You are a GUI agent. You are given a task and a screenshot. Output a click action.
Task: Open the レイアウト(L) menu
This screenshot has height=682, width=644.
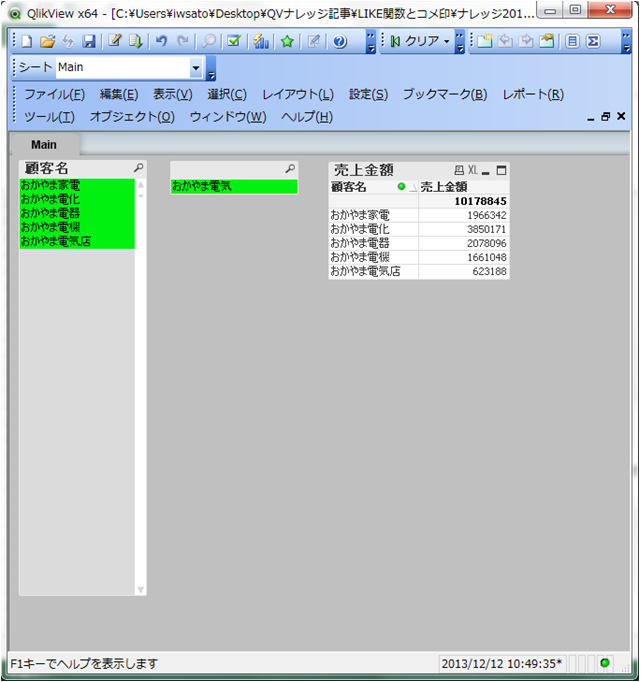pos(298,94)
